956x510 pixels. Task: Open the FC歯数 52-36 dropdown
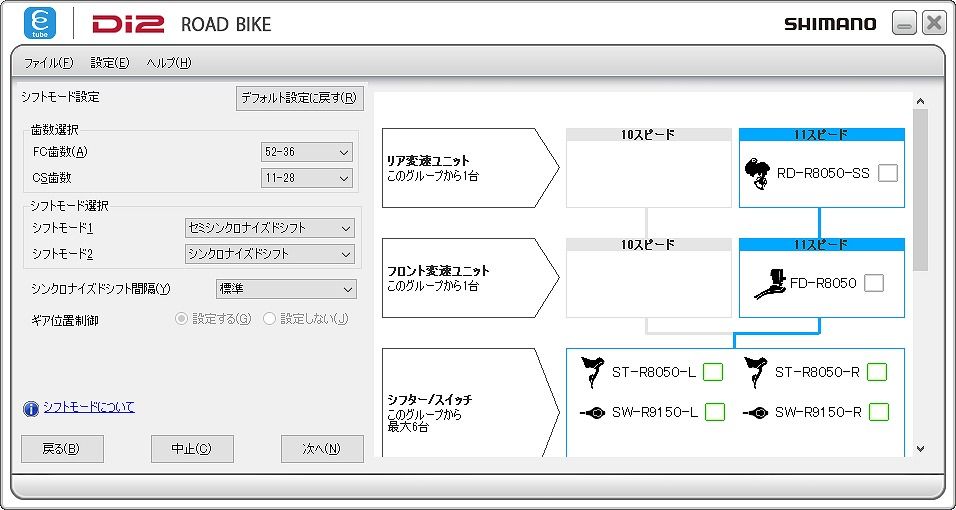[307, 152]
